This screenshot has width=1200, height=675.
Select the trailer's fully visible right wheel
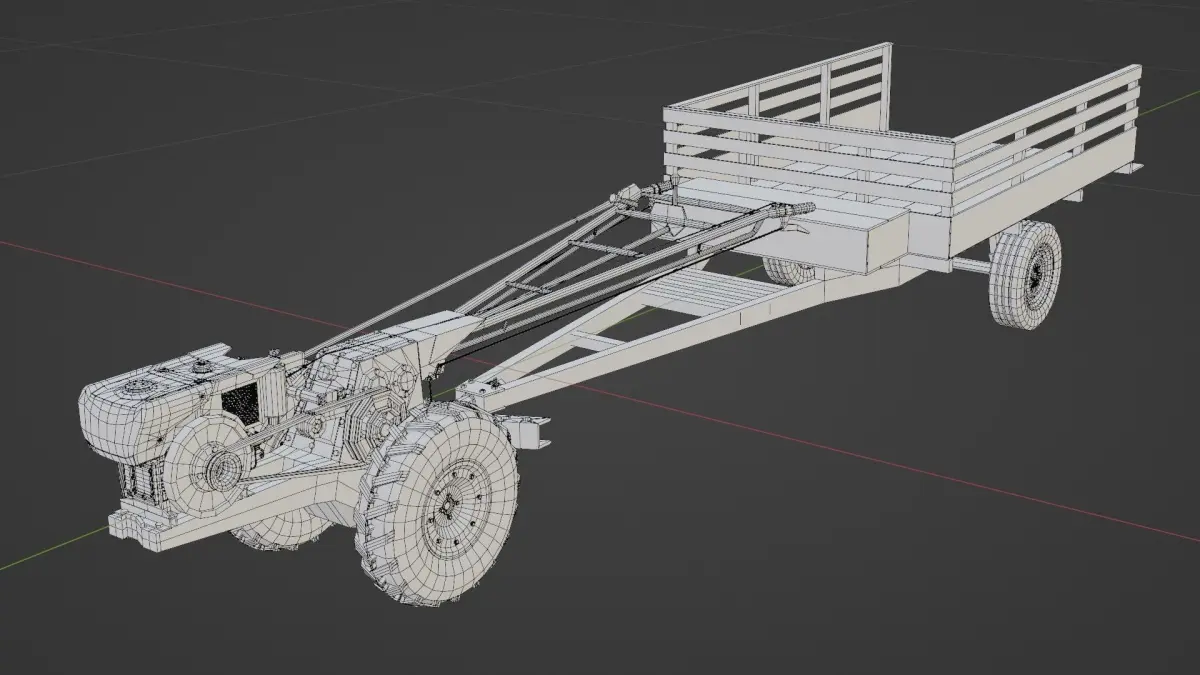tap(1025, 273)
